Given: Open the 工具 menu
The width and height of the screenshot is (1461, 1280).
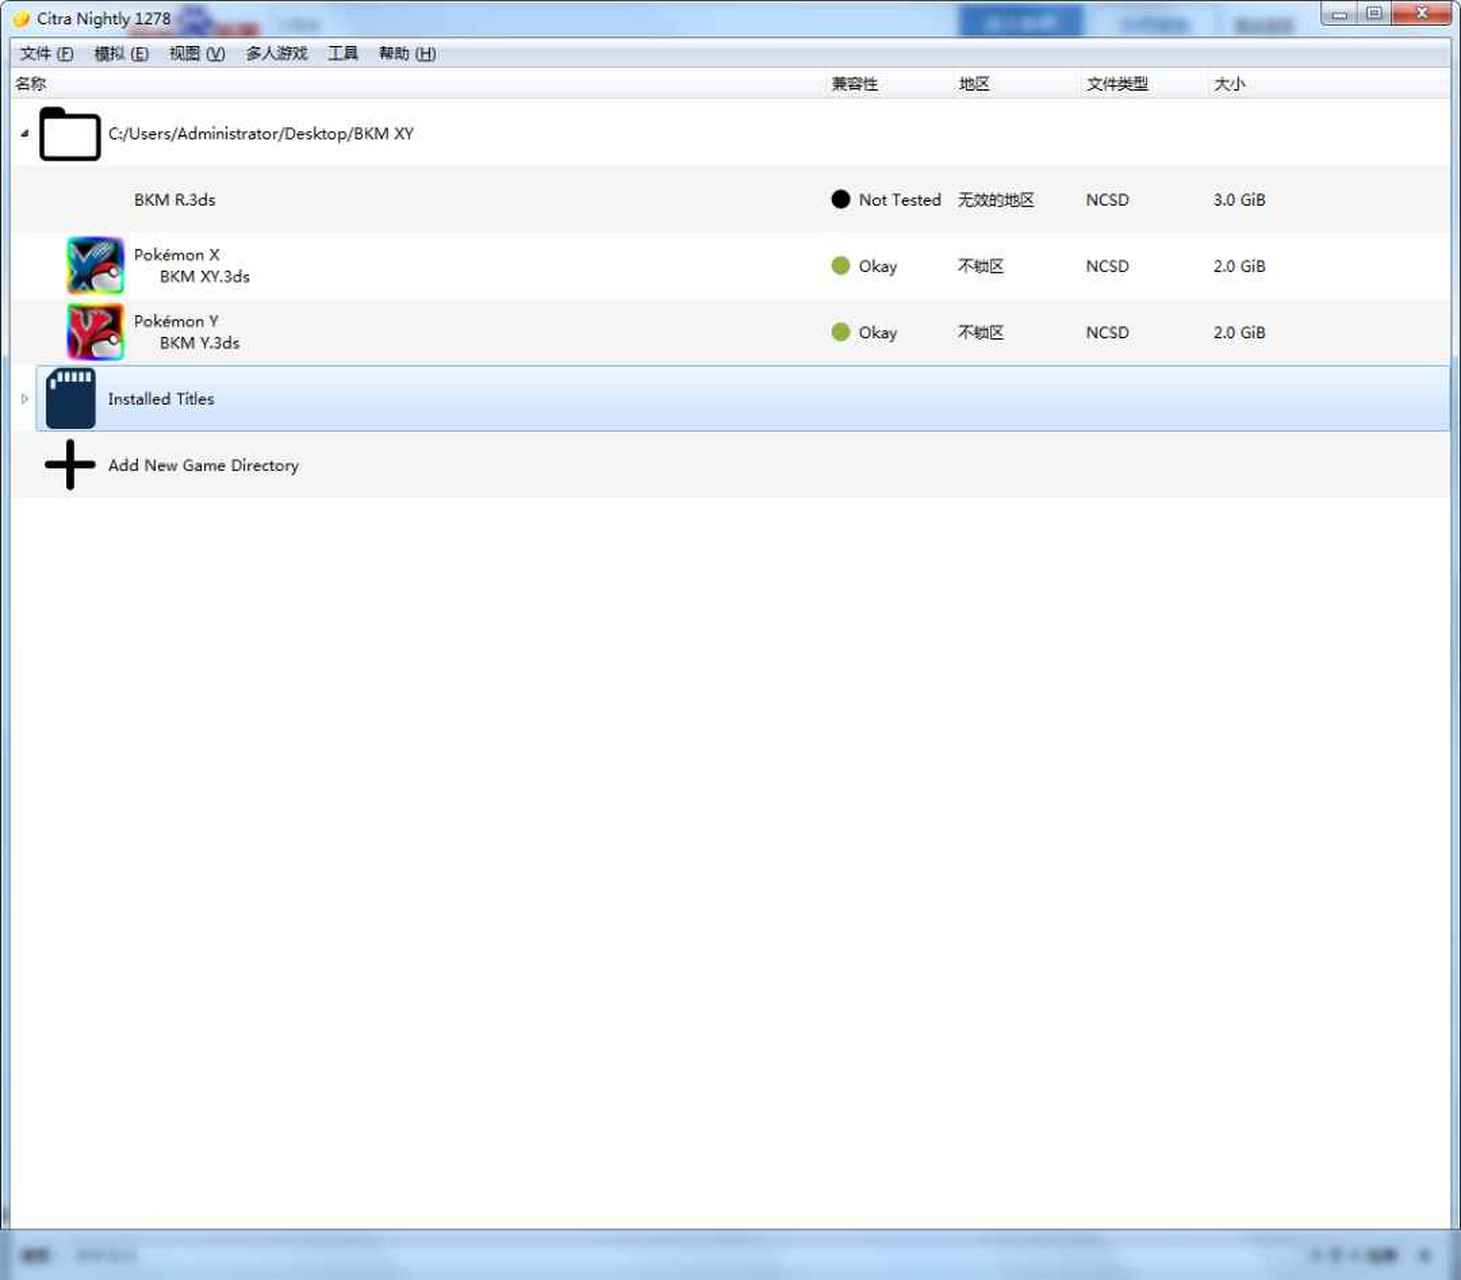Looking at the screenshot, I should tap(343, 53).
